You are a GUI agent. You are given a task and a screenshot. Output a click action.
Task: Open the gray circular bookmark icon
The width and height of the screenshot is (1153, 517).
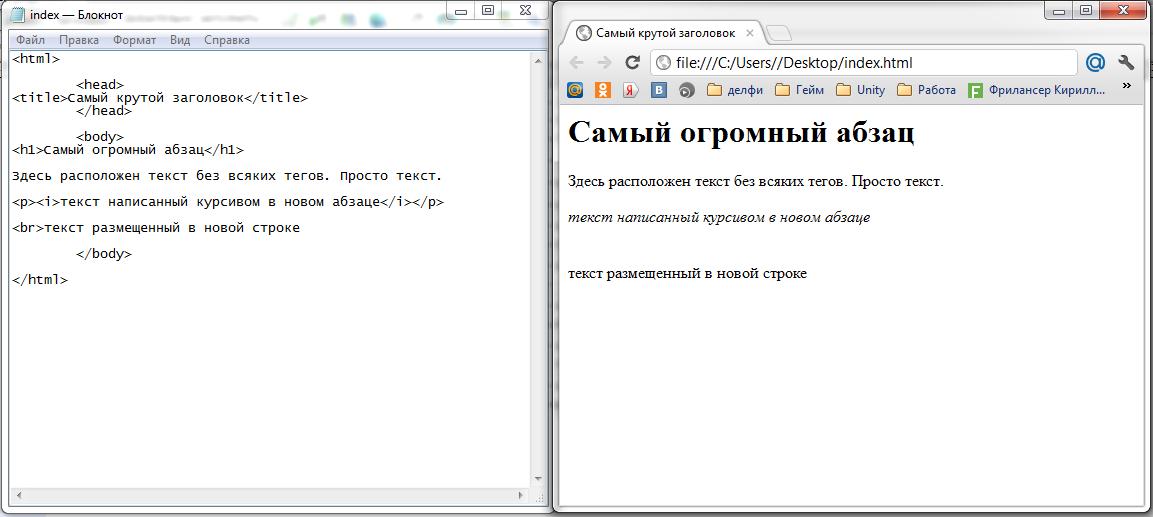pos(687,90)
